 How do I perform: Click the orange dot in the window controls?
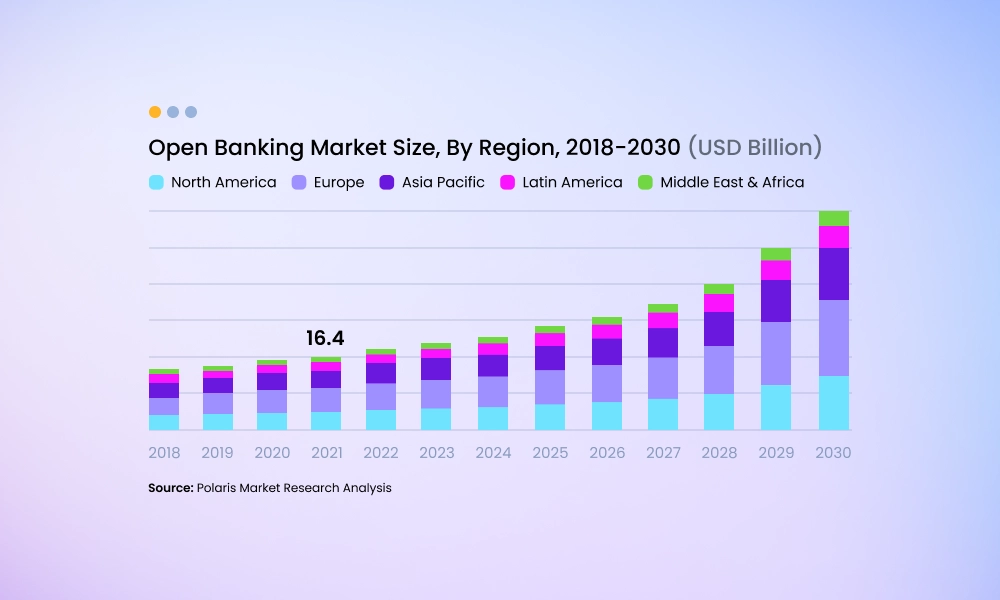click(153, 112)
